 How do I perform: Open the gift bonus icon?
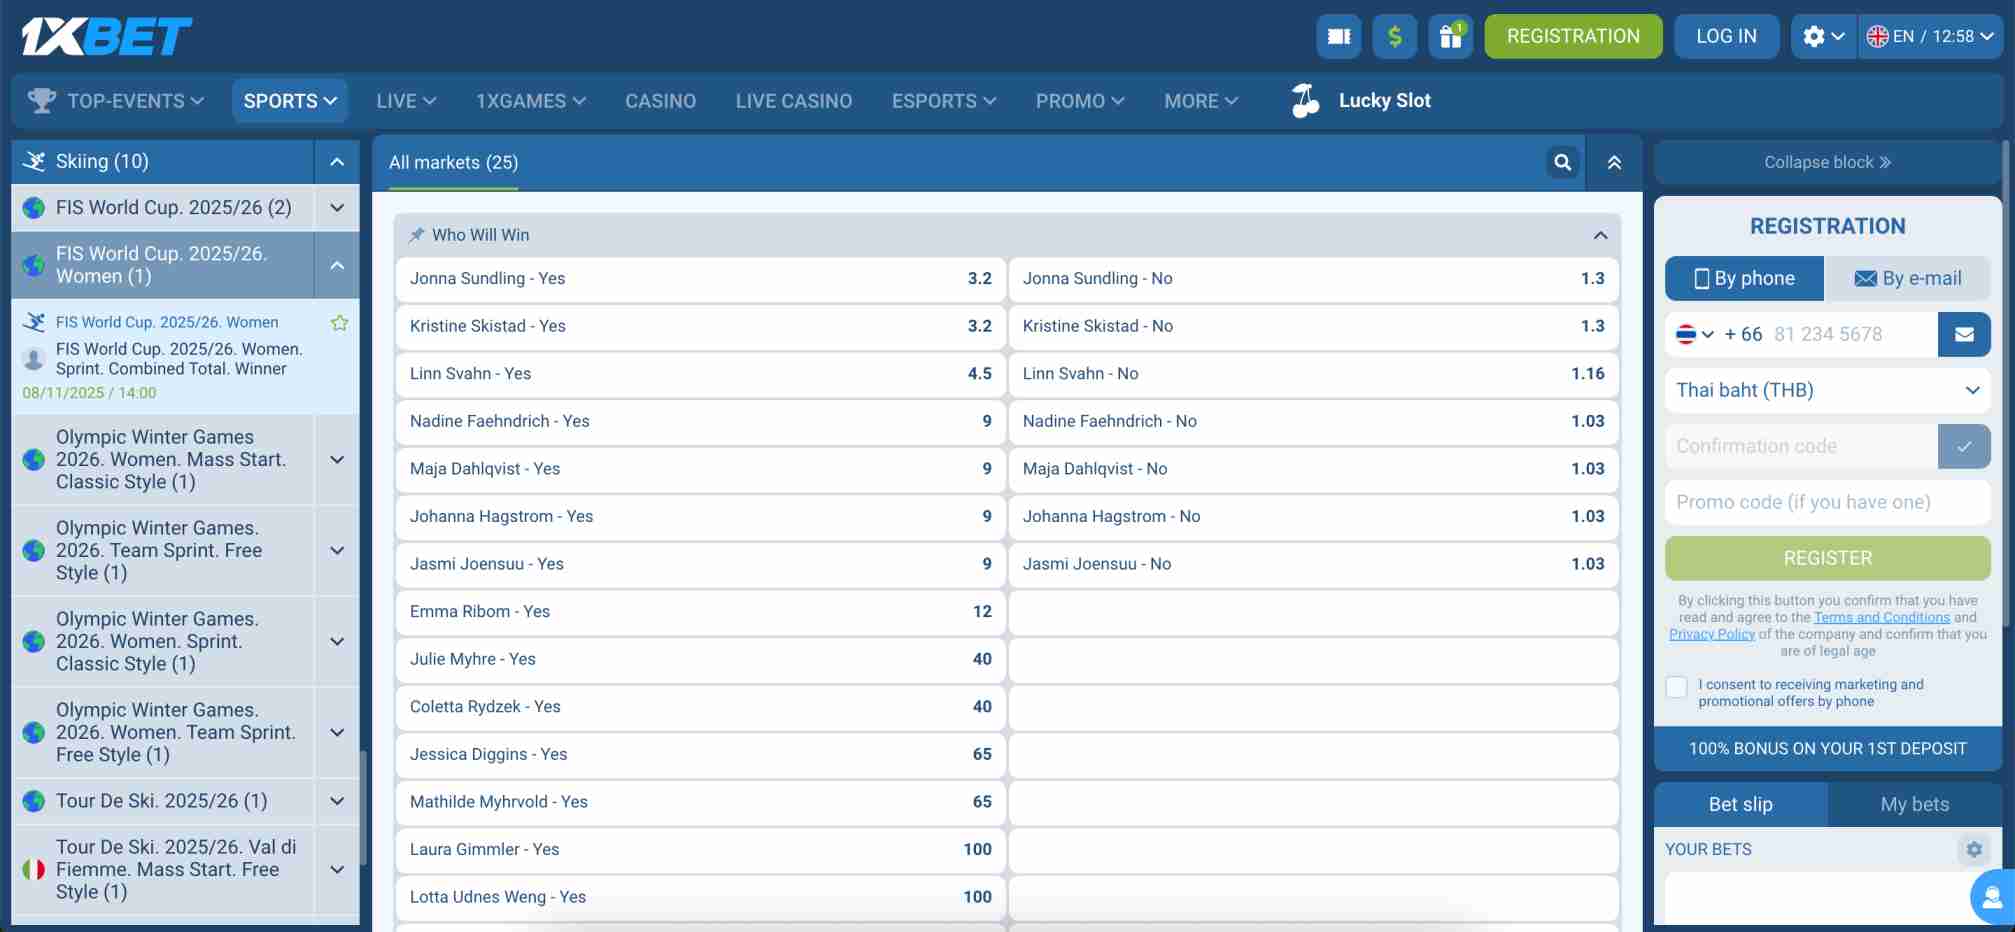click(1451, 37)
